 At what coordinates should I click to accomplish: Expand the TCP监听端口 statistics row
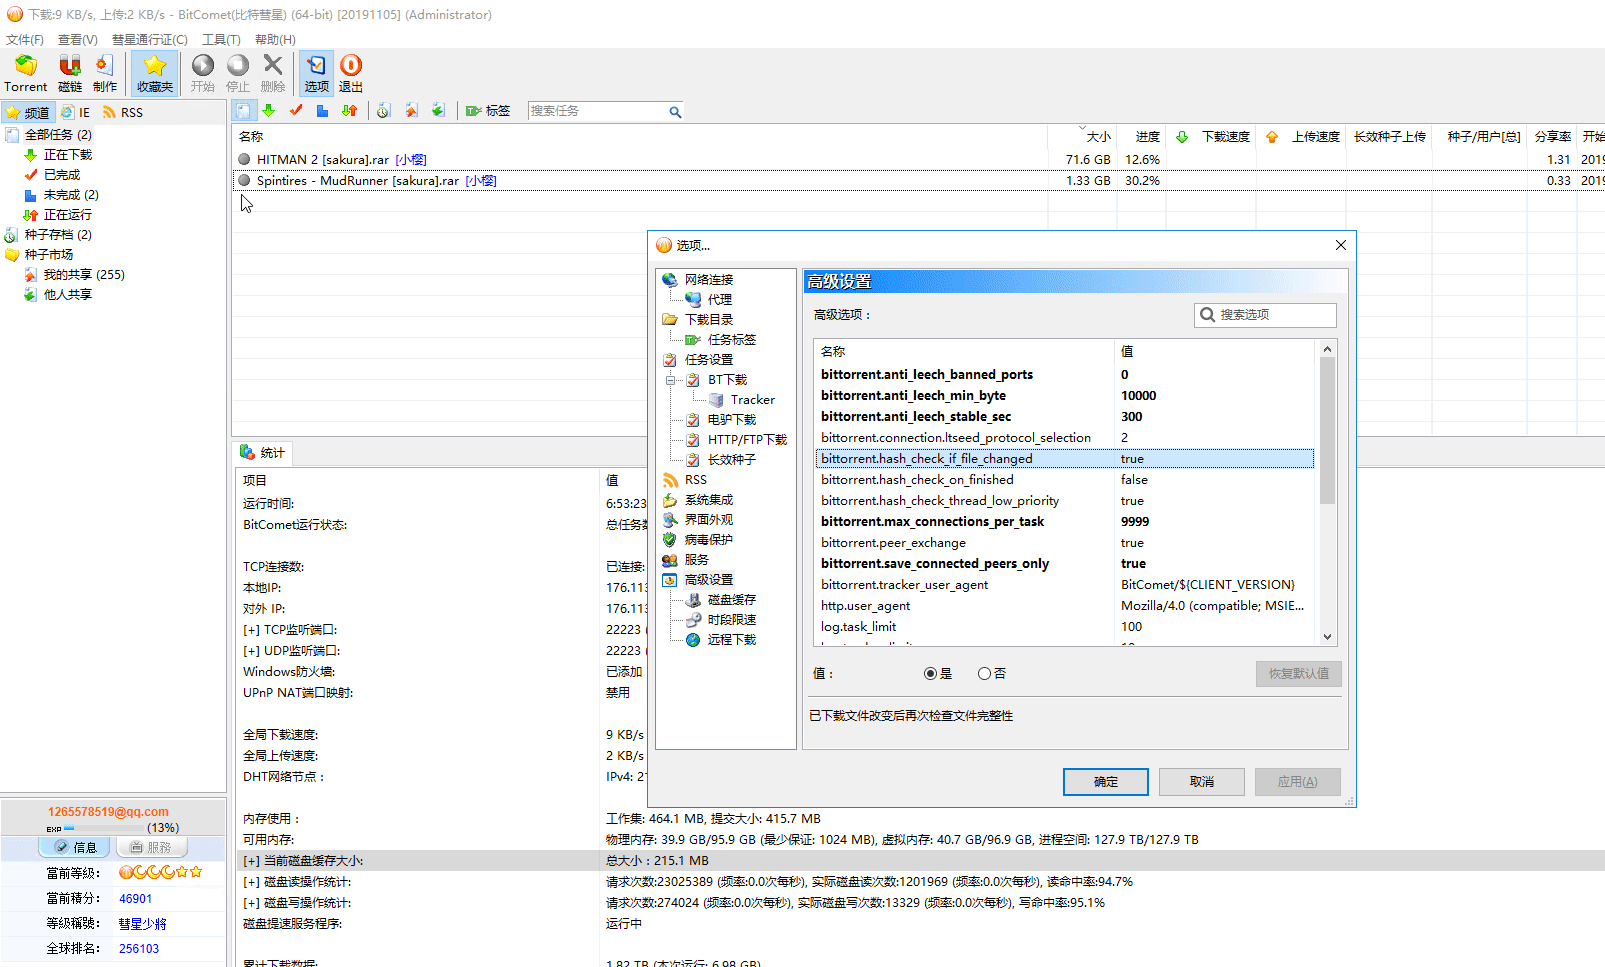click(x=251, y=630)
